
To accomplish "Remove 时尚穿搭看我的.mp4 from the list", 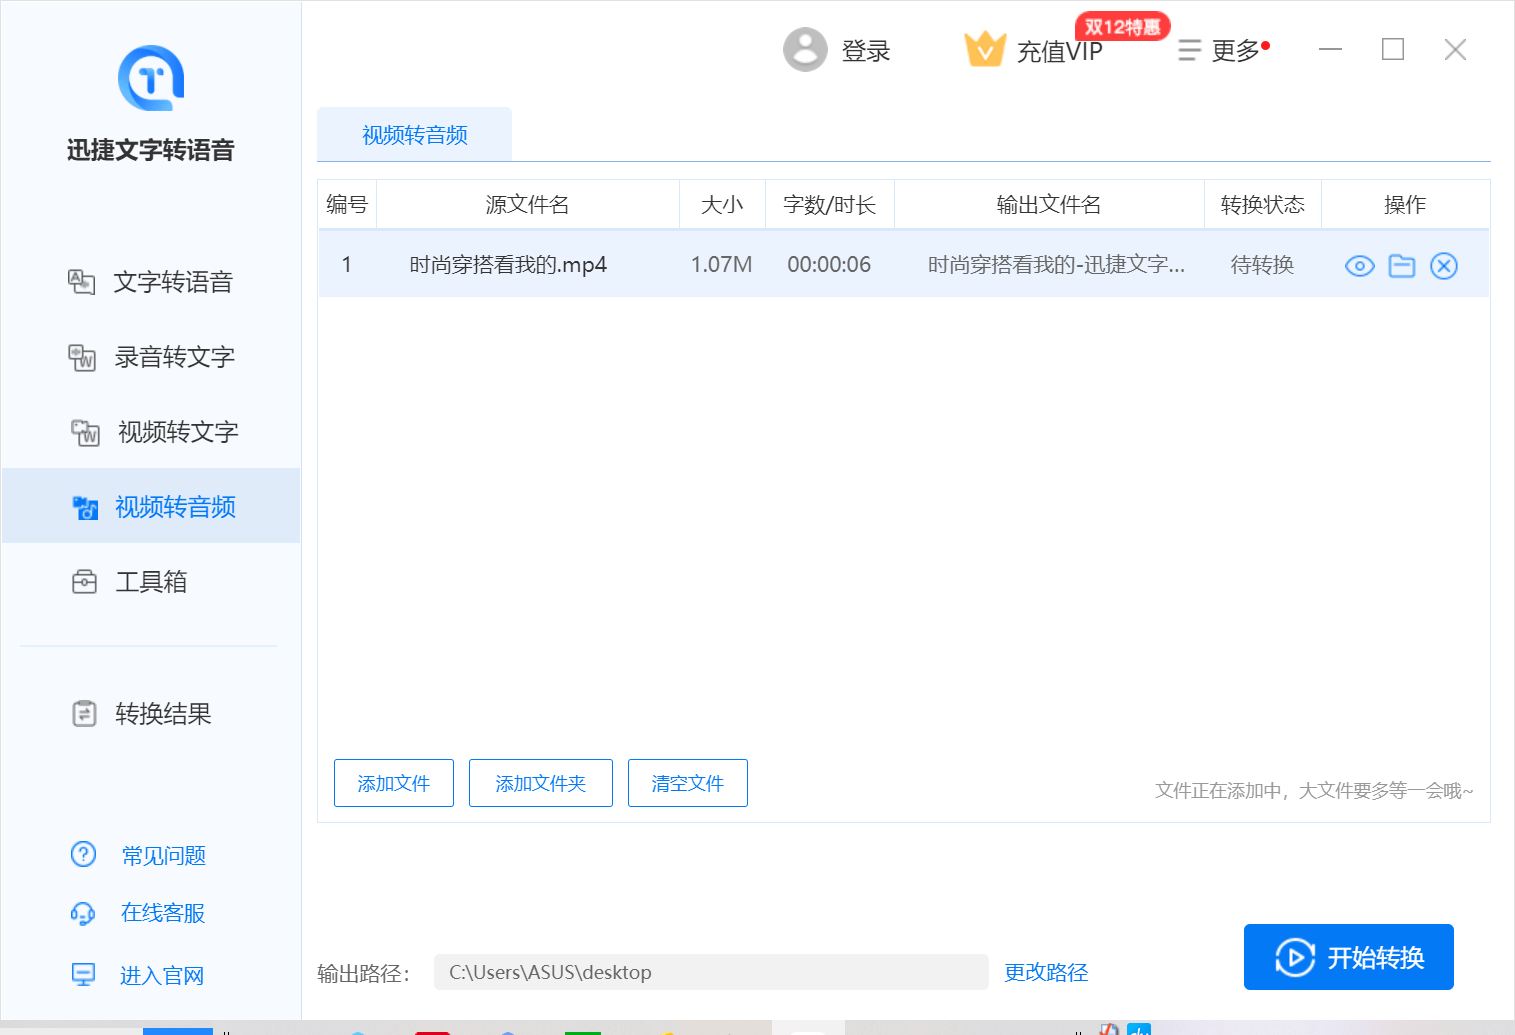I will pos(1443,265).
